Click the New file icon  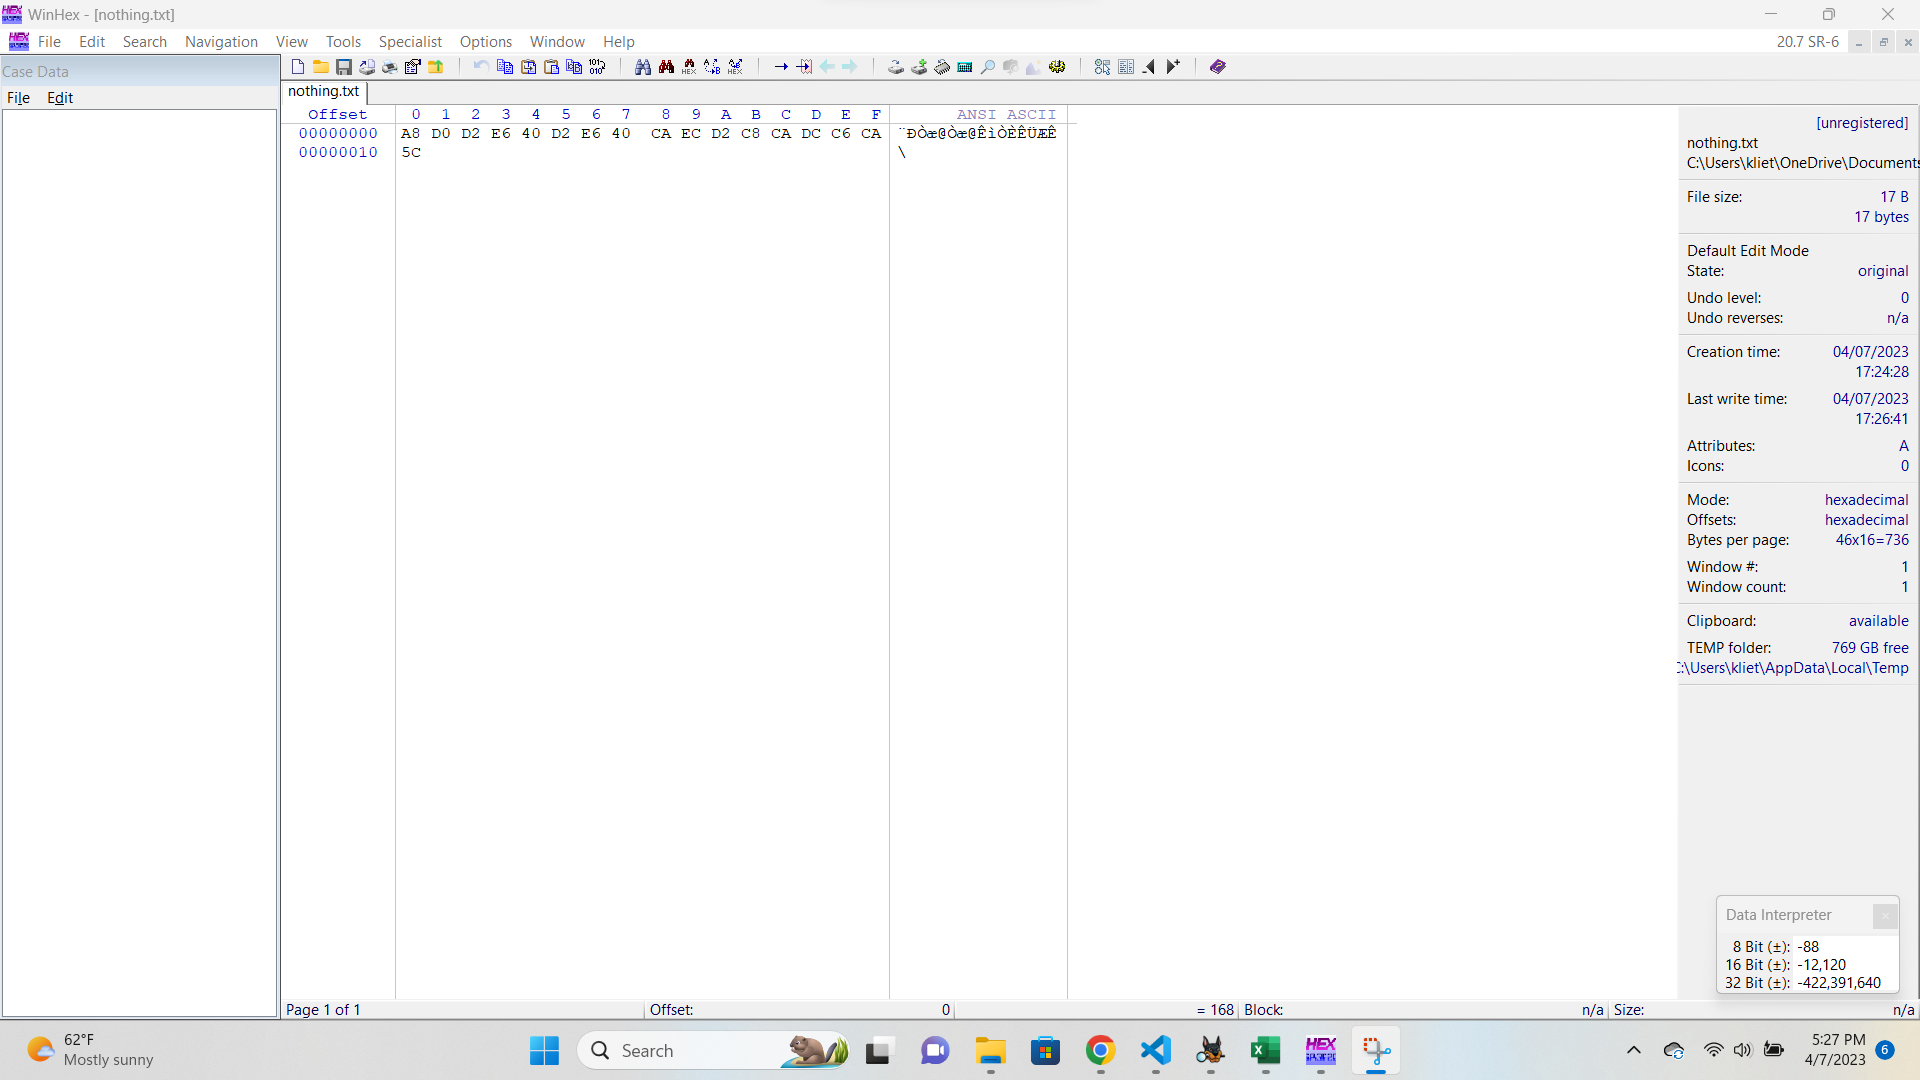[x=298, y=67]
